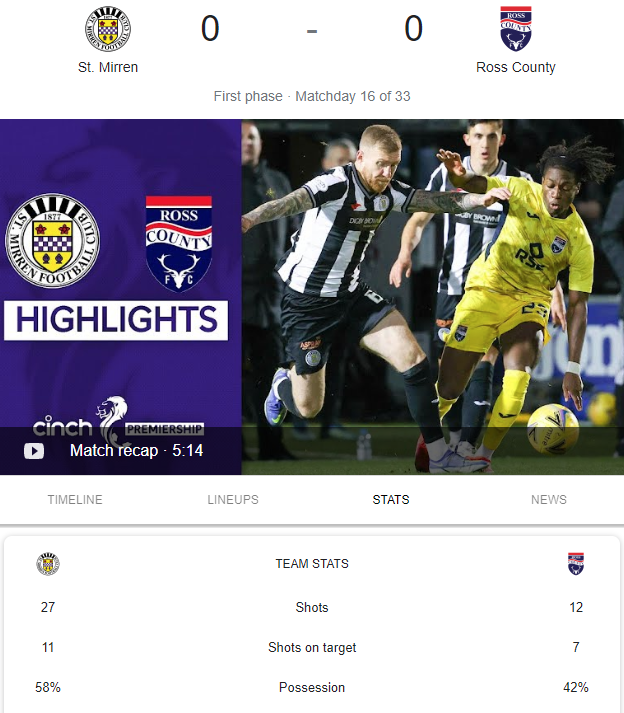
Task: Click the HIGHLIGHTS banner on the video
Action: click(x=116, y=320)
